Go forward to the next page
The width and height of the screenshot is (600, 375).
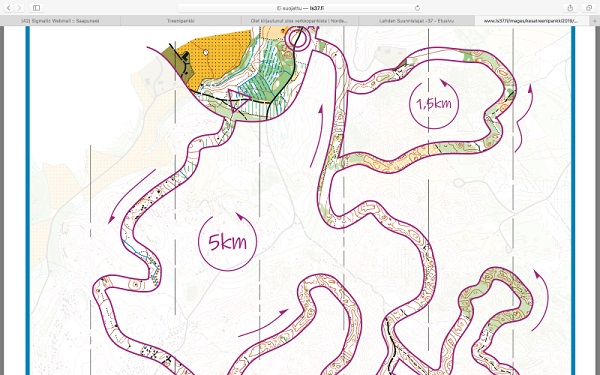point(19,8)
